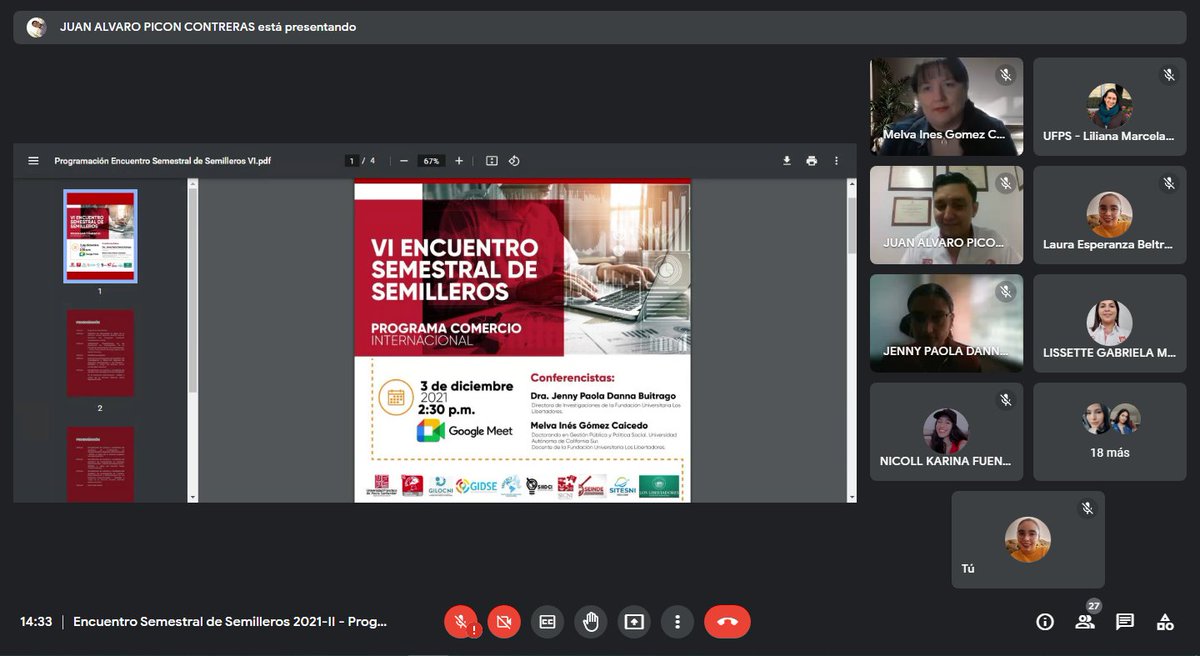The height and width of the screenshot is (656, 1200).
Task: Click 'Dra. Jenny Paola Danna Buitrago' name
Action: [x=603, y=396]
